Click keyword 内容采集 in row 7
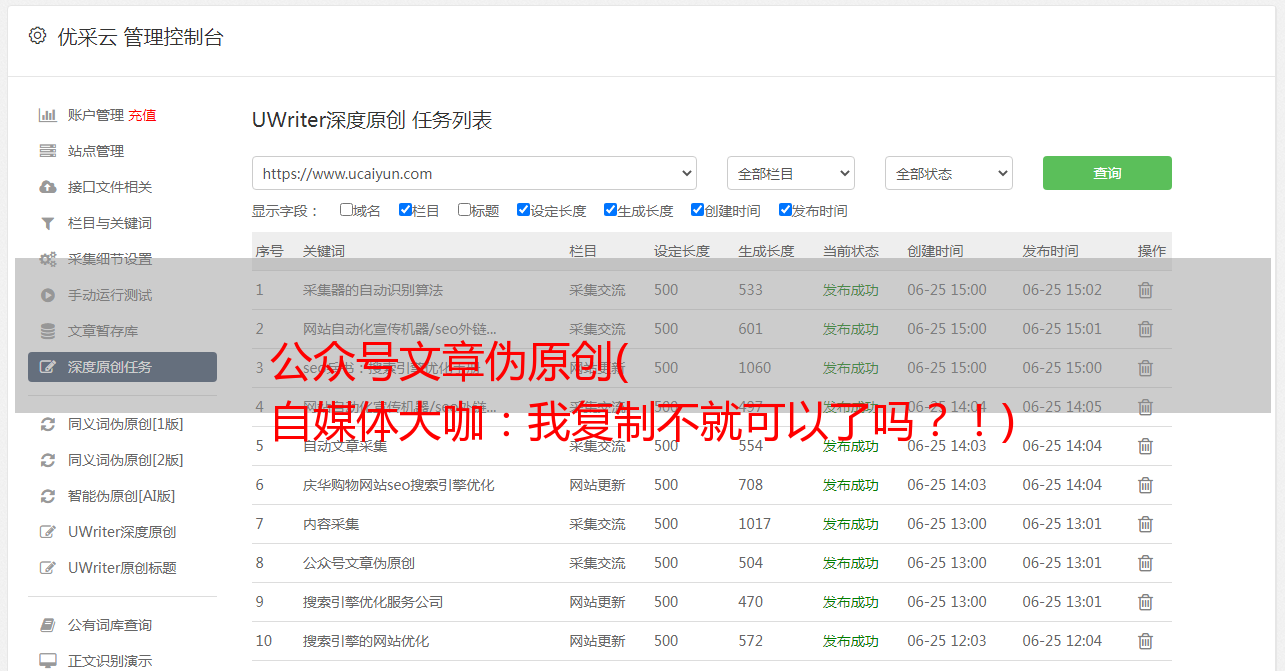 click(x=331, y=524)
